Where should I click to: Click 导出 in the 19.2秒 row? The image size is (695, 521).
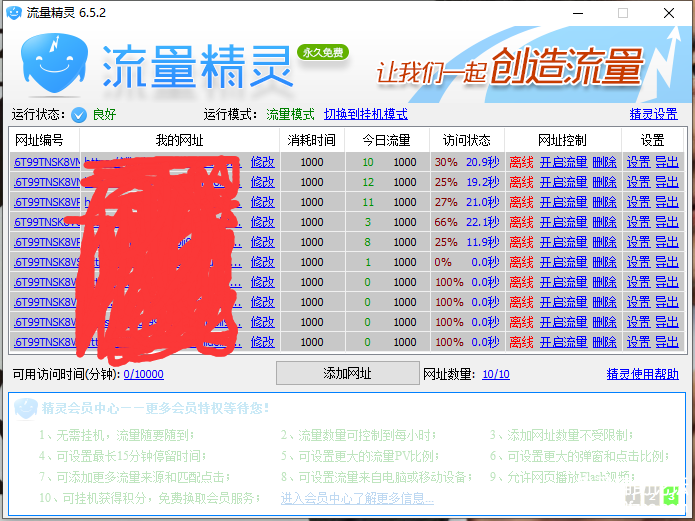click(667, 182)
